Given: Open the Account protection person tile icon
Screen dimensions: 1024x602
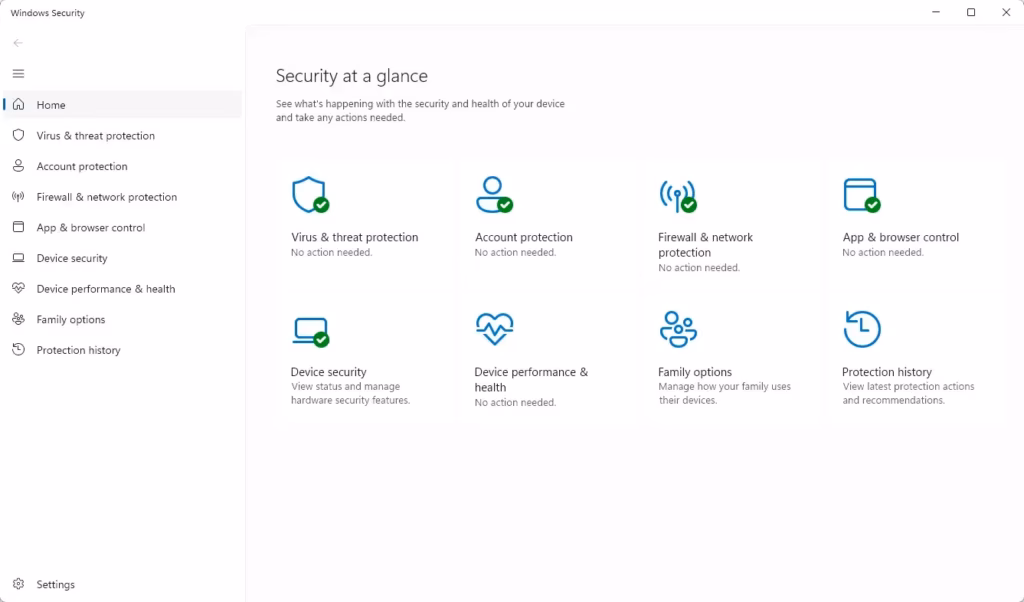Looking at the screenshot, I should (x=494, y=195).
